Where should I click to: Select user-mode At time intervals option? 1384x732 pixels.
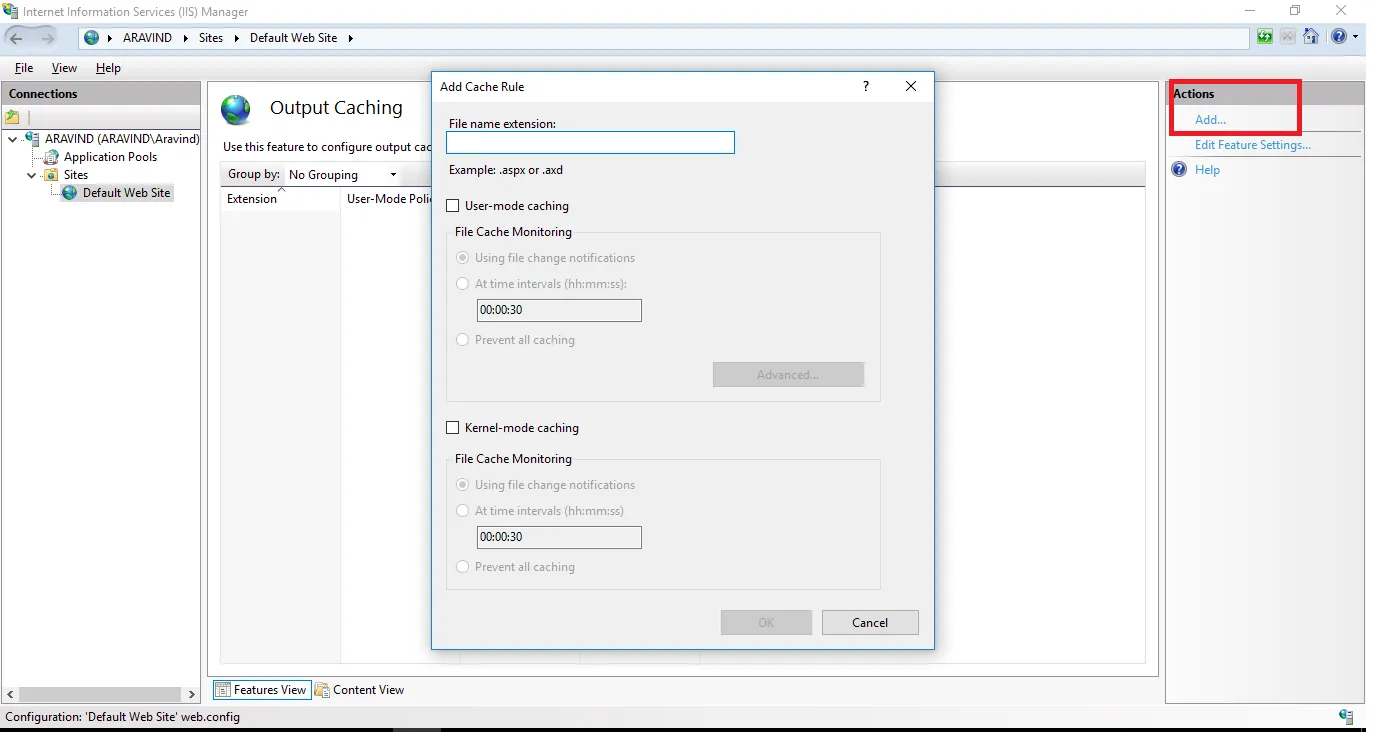click(462, 284)
